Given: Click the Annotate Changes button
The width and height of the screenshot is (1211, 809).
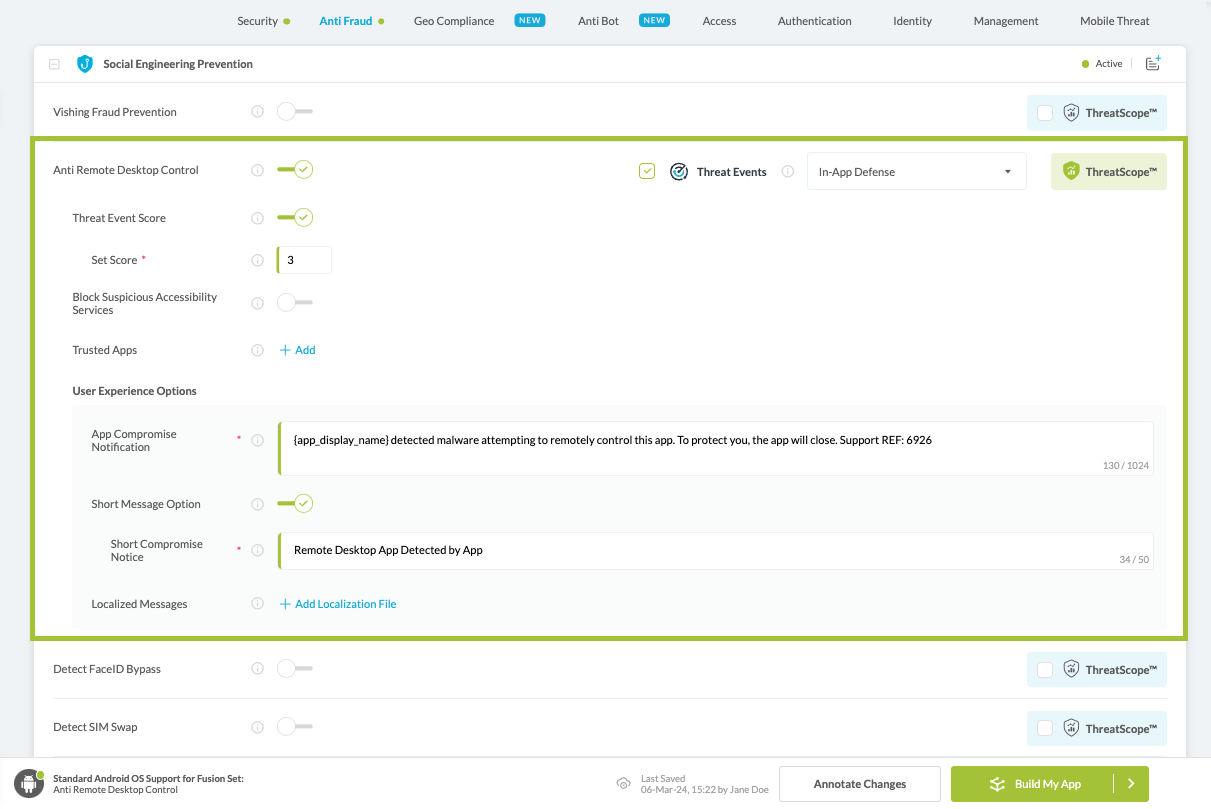Looking at the screenshot, I should point(859,784).
